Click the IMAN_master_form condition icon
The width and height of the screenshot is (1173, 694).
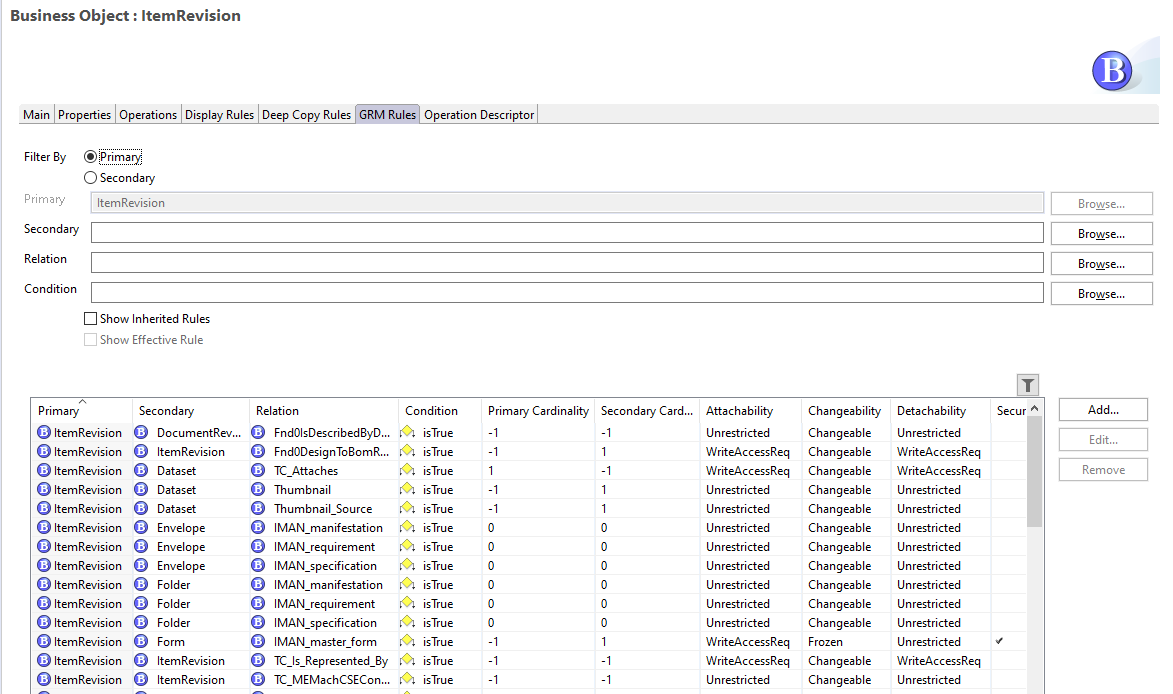pos(408,641)
